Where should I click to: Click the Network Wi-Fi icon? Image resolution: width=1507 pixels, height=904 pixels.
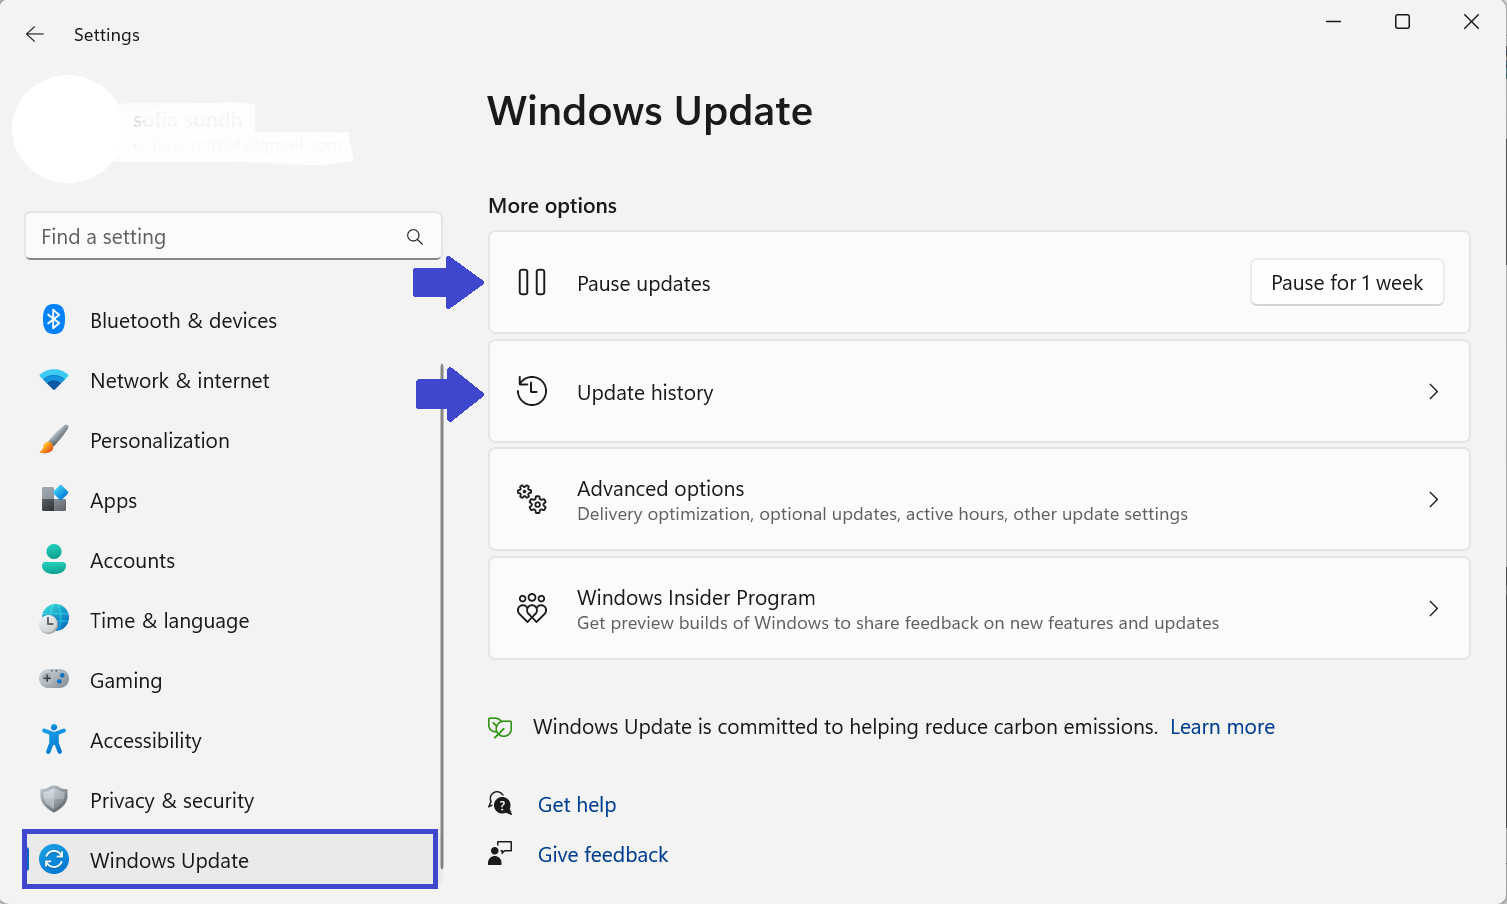click(x=54, y=380)
